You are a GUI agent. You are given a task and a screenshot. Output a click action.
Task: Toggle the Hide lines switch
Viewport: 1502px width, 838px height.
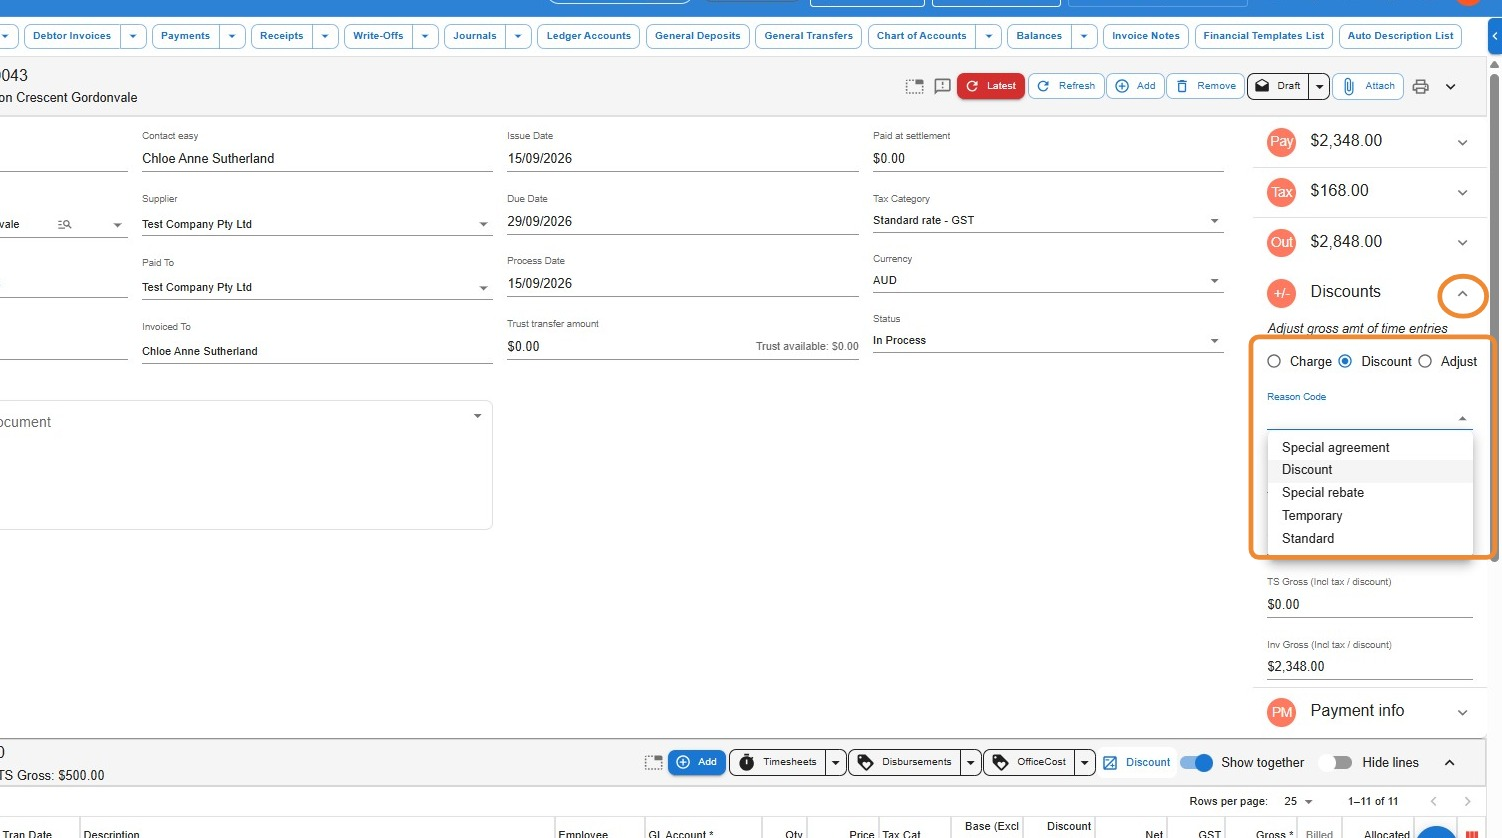pyautogui.click(x=1335, y=763)
